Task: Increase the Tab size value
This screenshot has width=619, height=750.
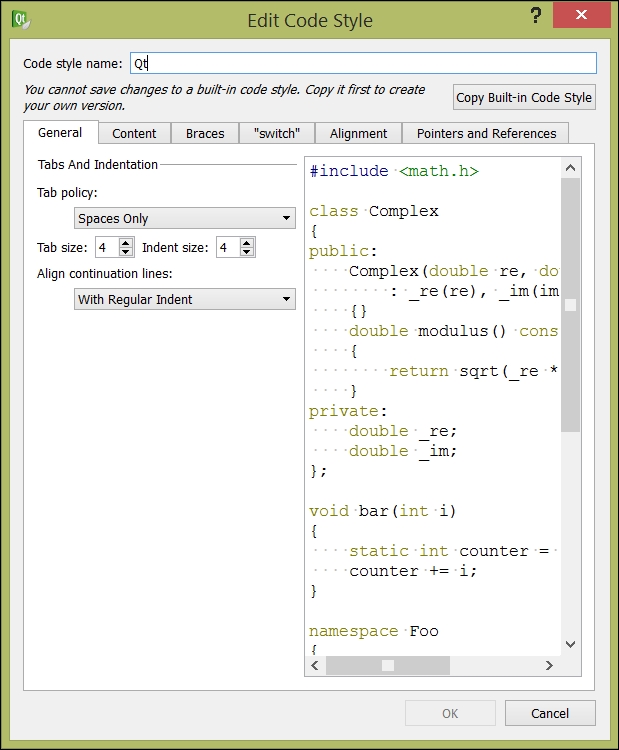Action: [x=126, y=243]
